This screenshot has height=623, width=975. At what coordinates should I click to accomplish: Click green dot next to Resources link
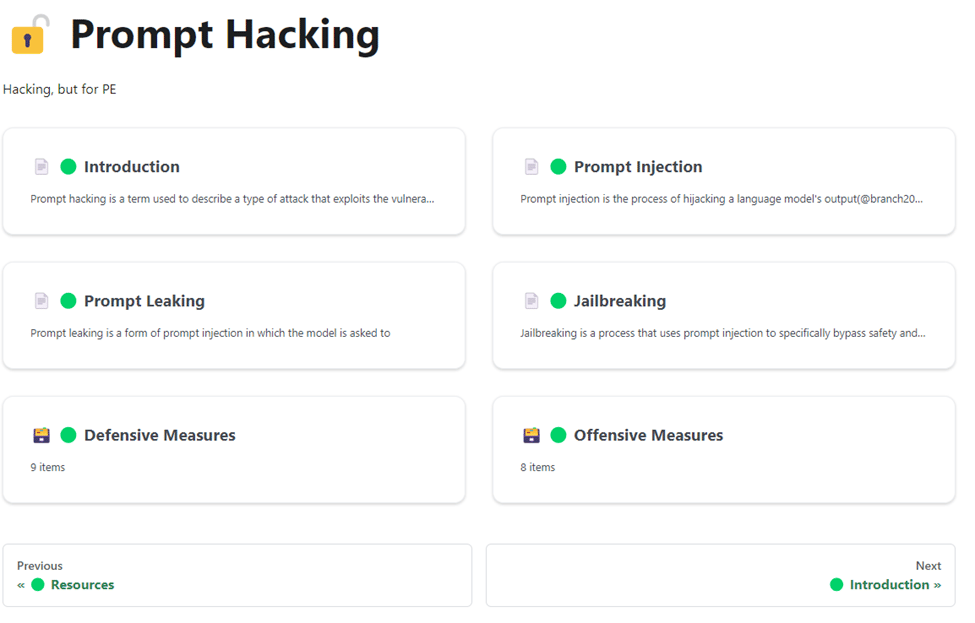point(38,584)
